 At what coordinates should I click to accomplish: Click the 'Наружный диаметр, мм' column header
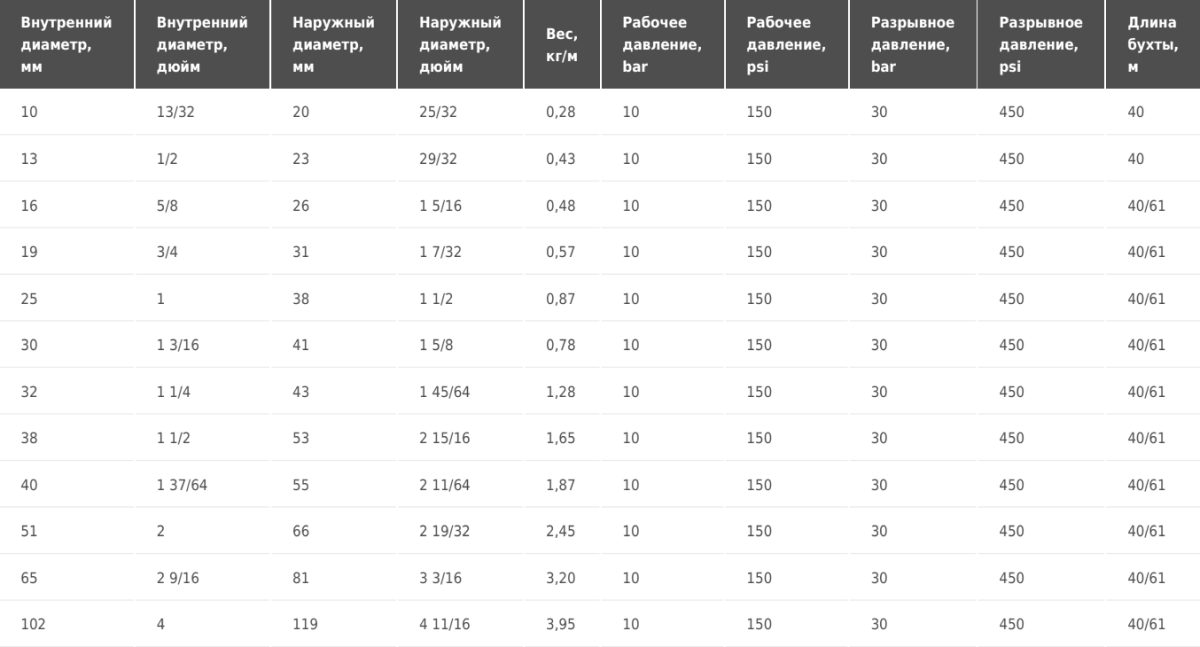334,45
